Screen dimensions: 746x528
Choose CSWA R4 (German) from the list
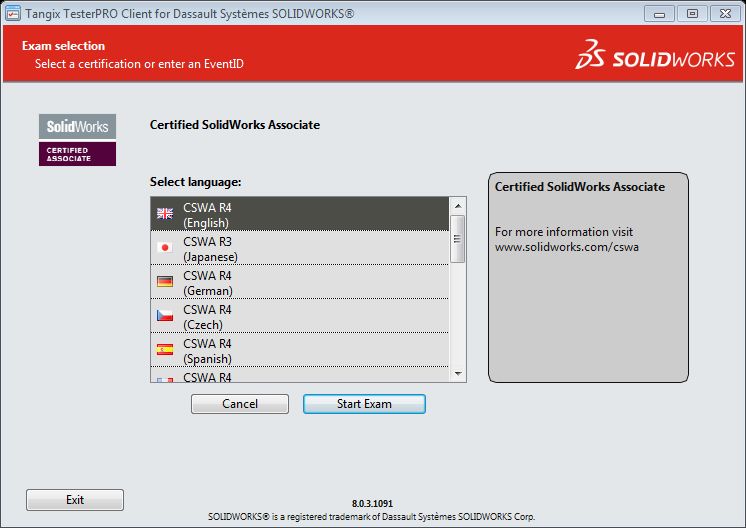(x=300, y=282)
